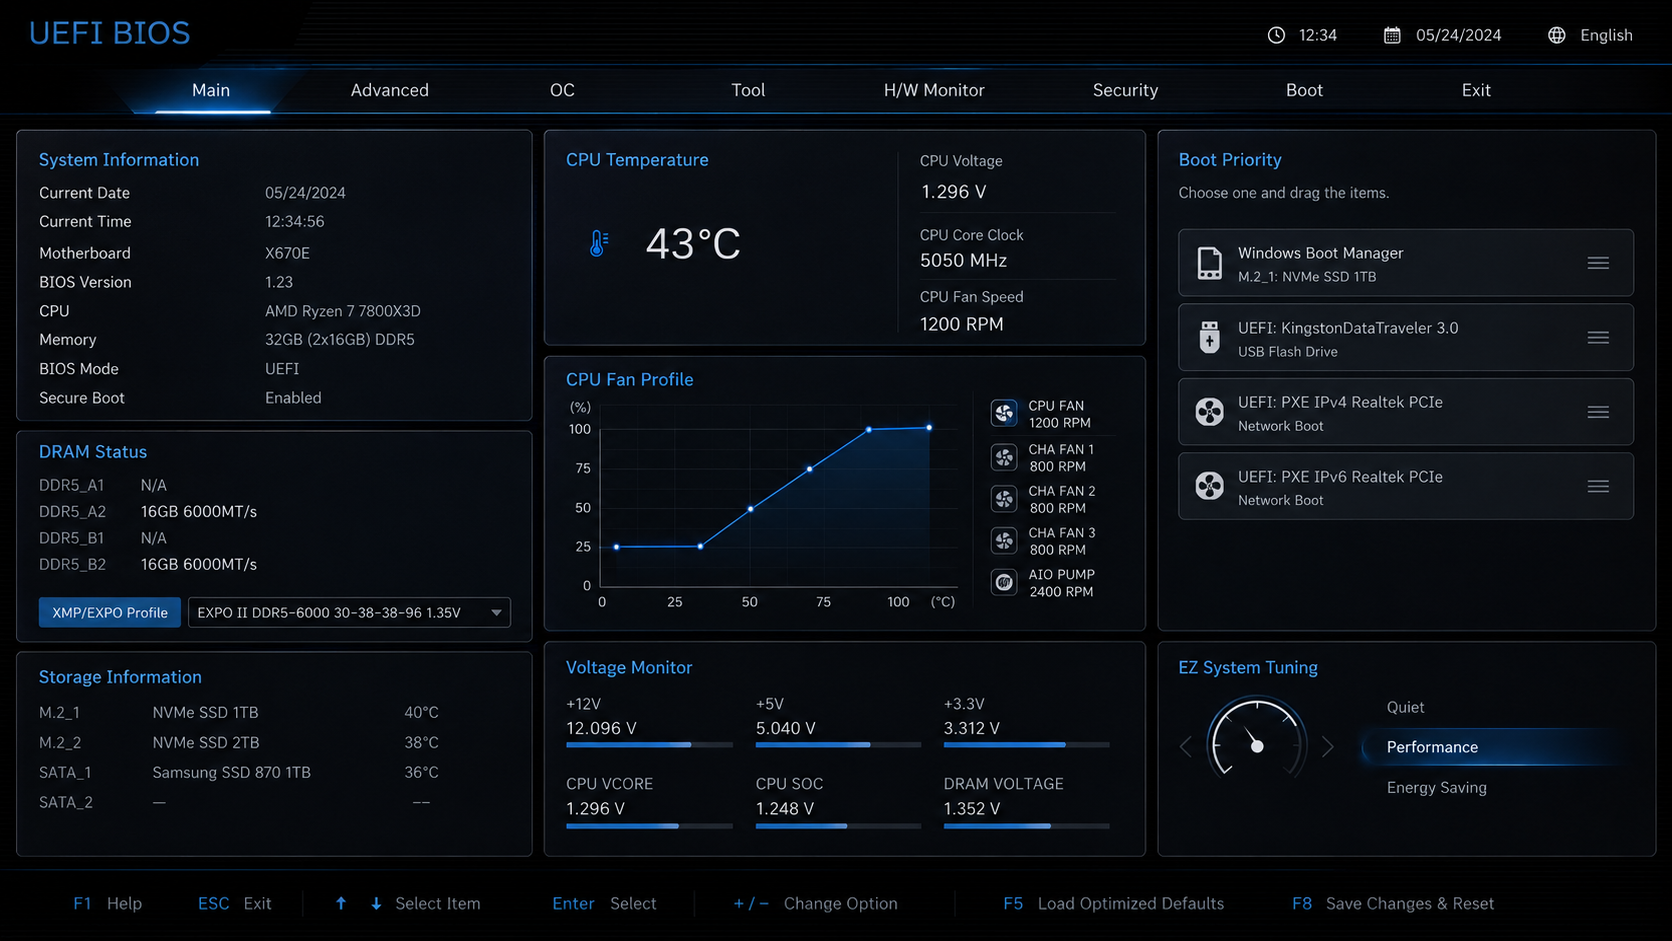Select the CHA FAN 1 icon
This screenshot has height=941, width=1672.
tap(1004, 457)
